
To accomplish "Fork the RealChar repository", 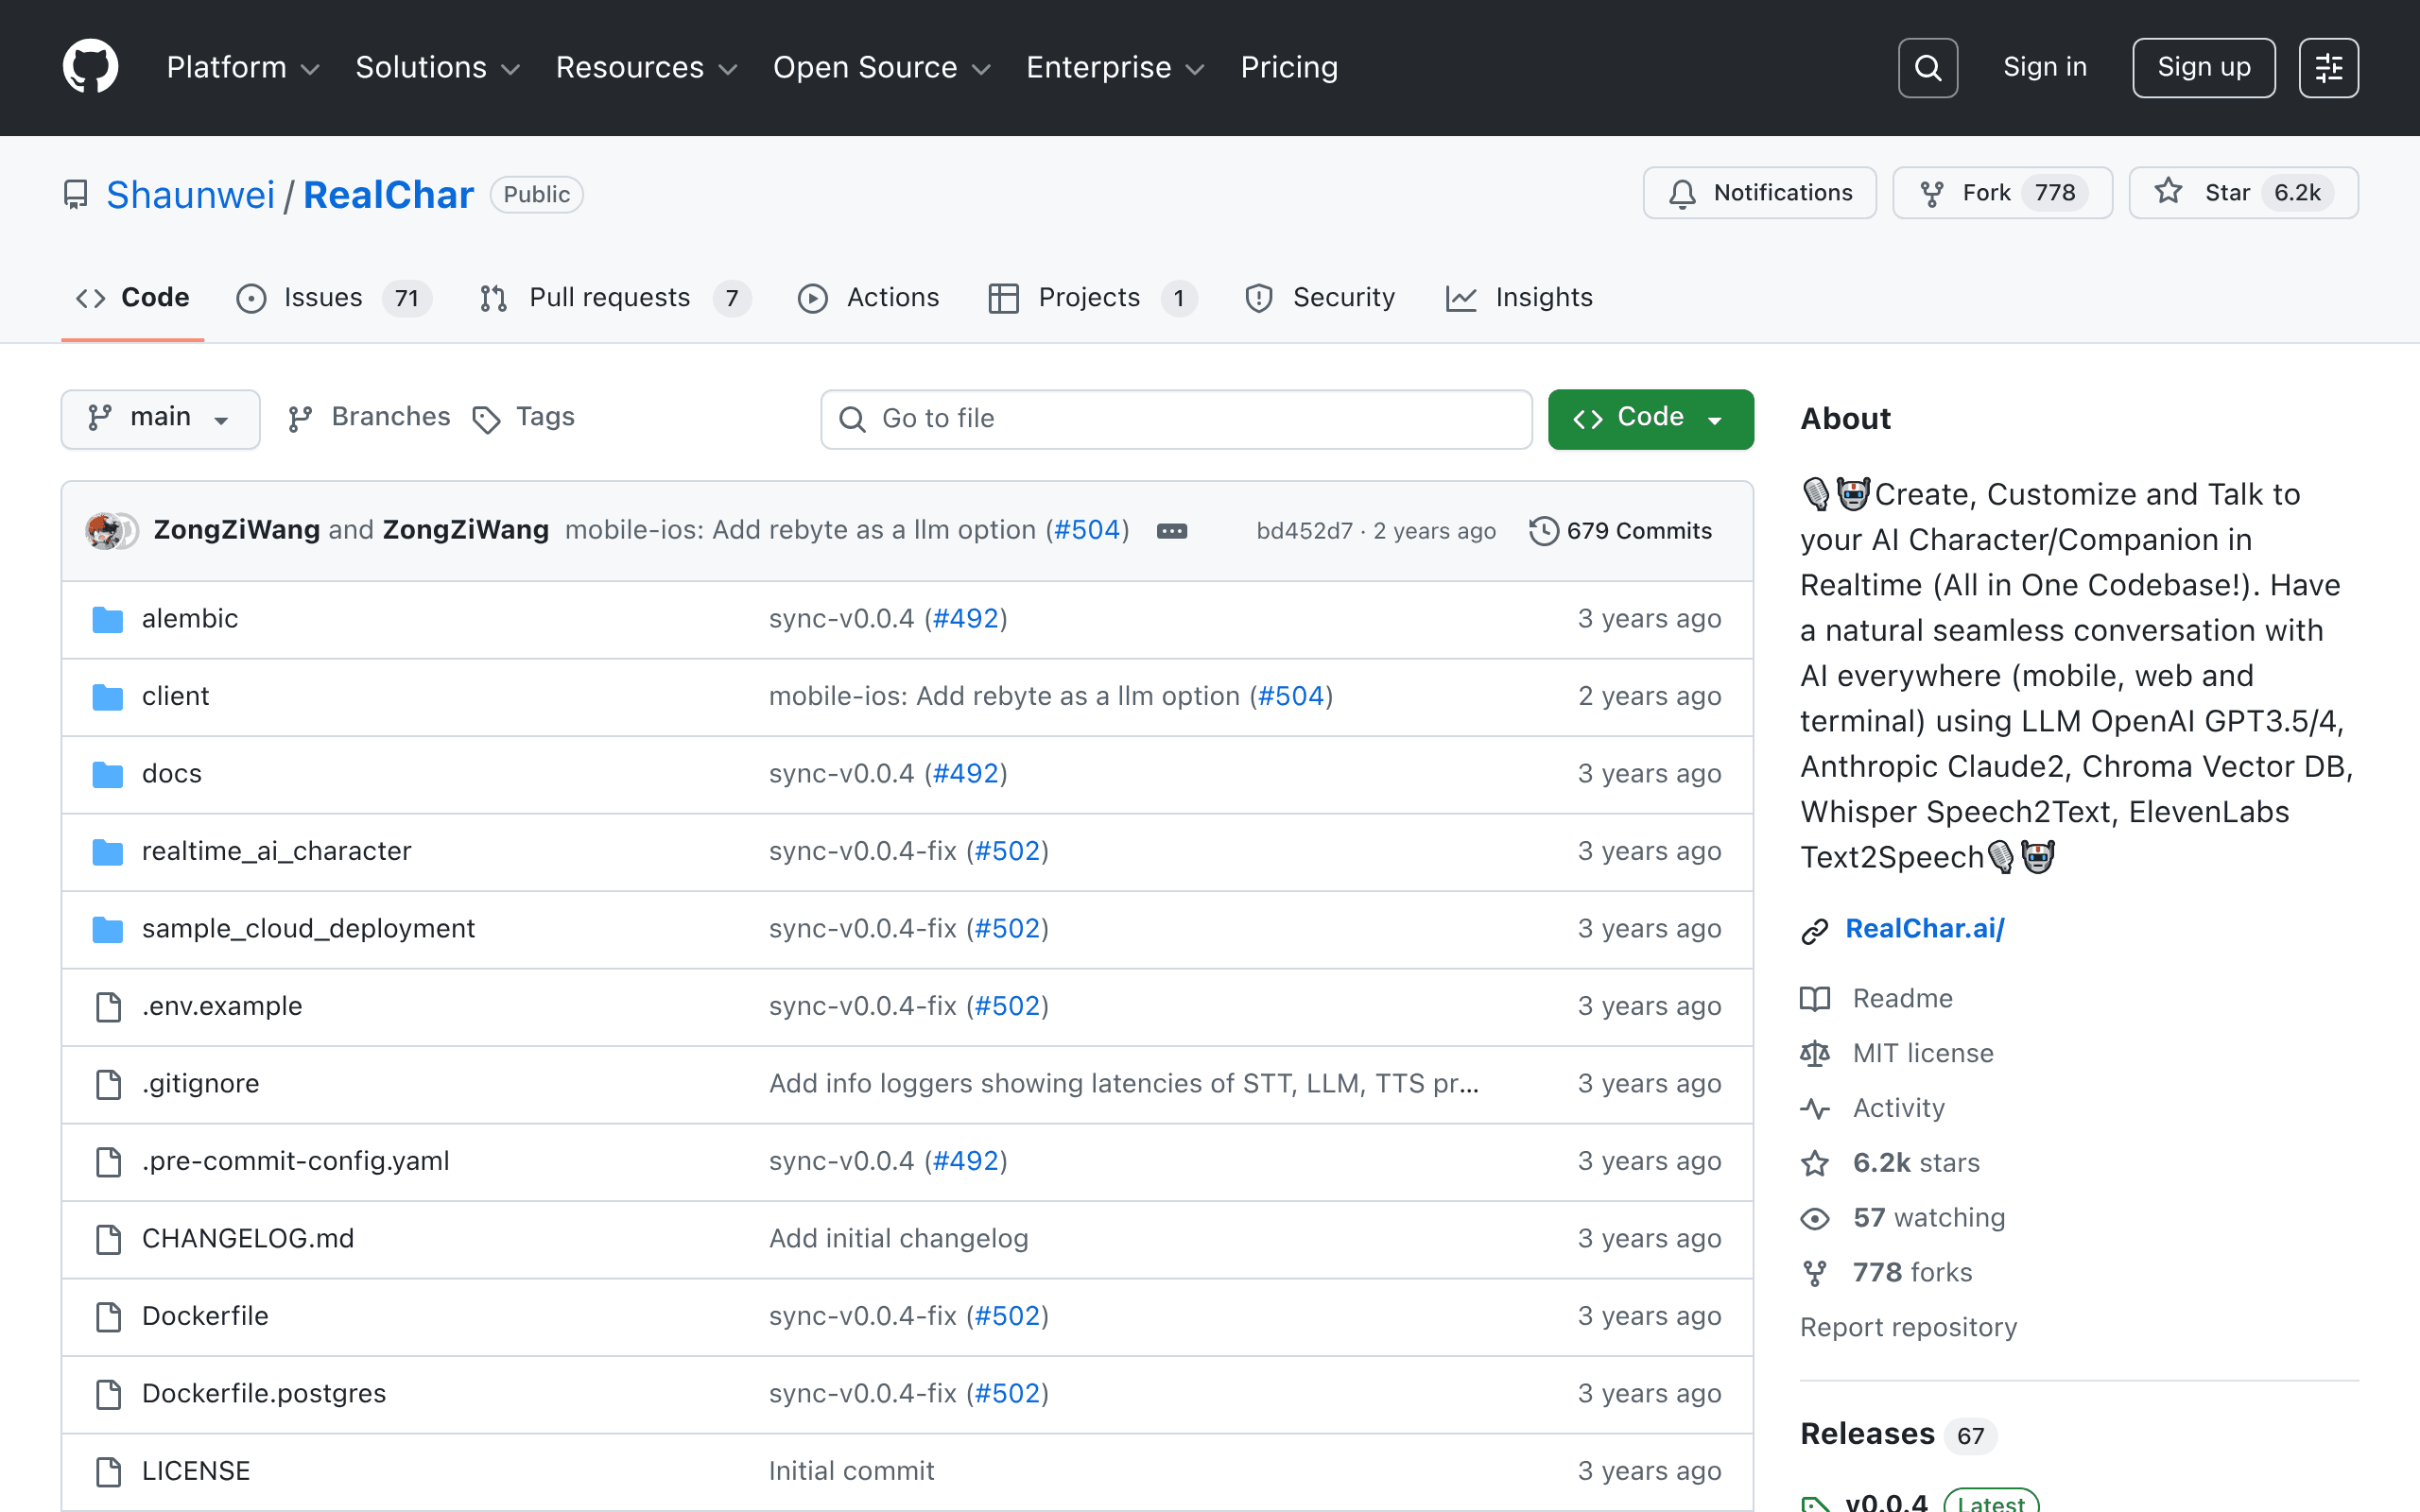I will (2002, 193).
